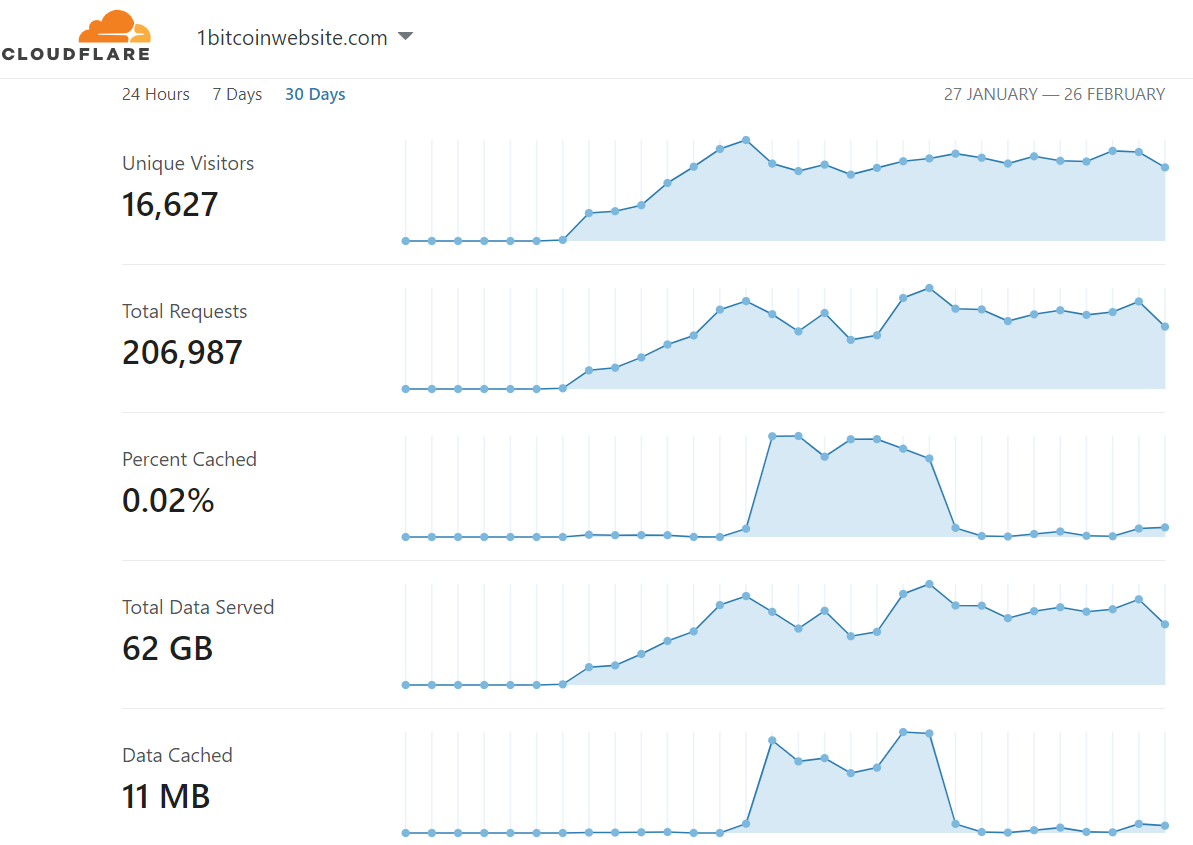The height and width of the screenshot is (845, 1193).
Task: Click the 206,987 total requests figure
Action: pos(182,353)
